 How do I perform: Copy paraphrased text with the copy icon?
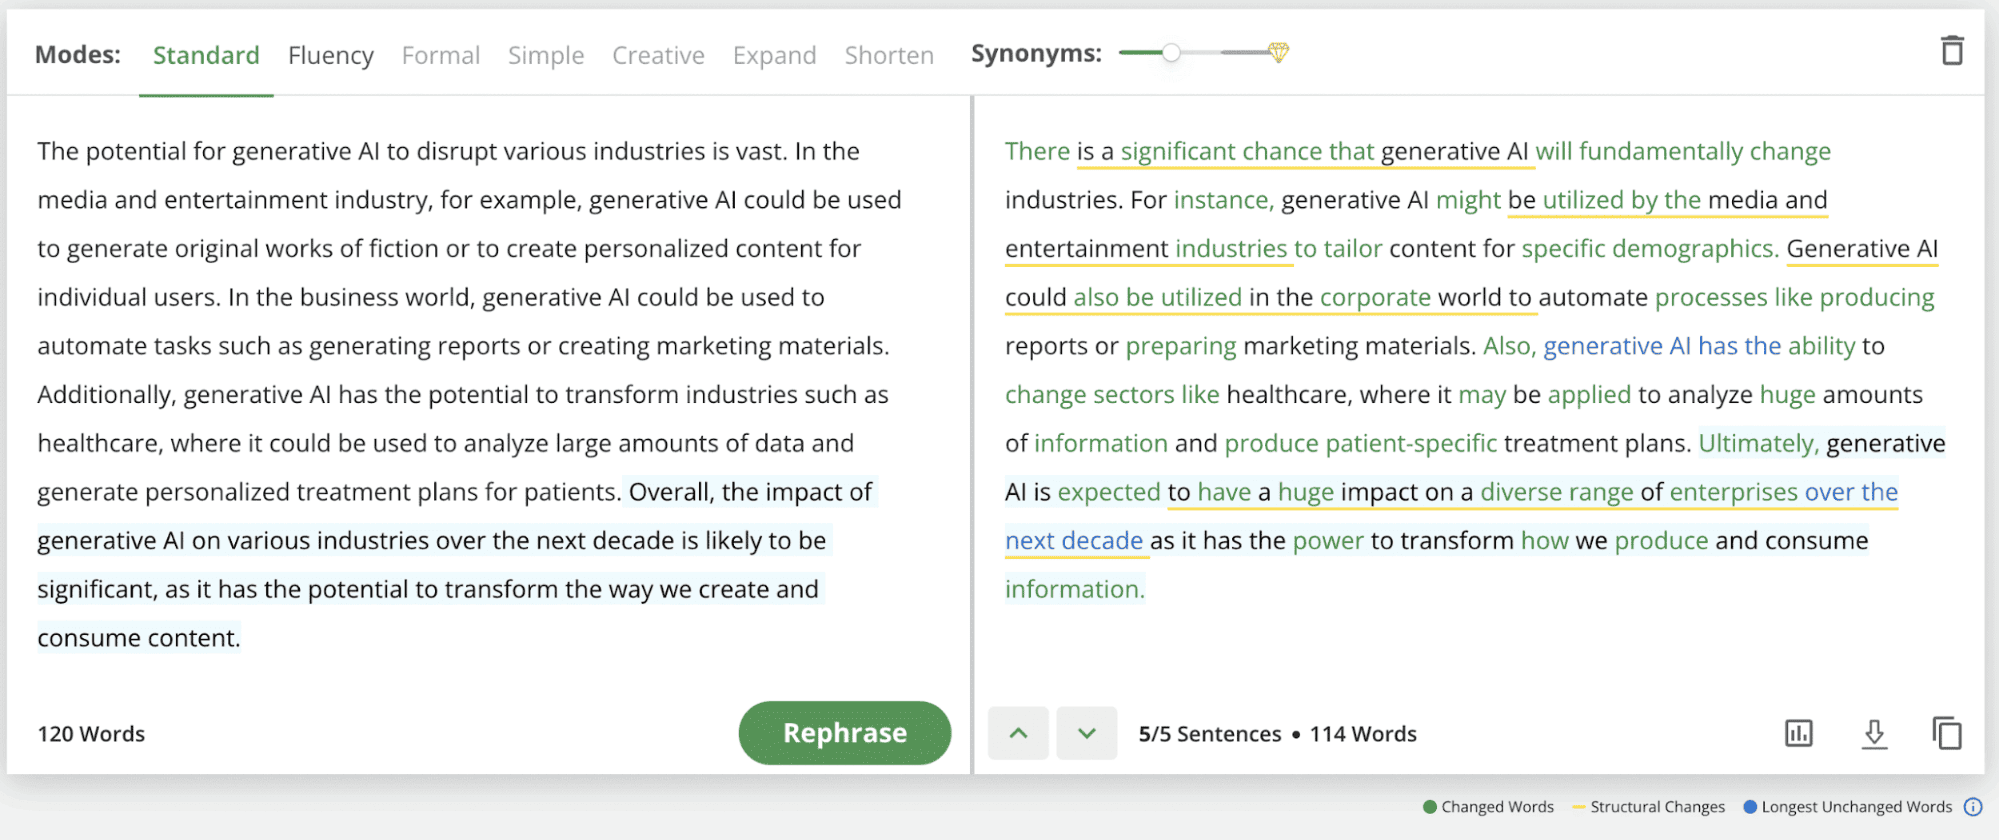pos(1946,734)
